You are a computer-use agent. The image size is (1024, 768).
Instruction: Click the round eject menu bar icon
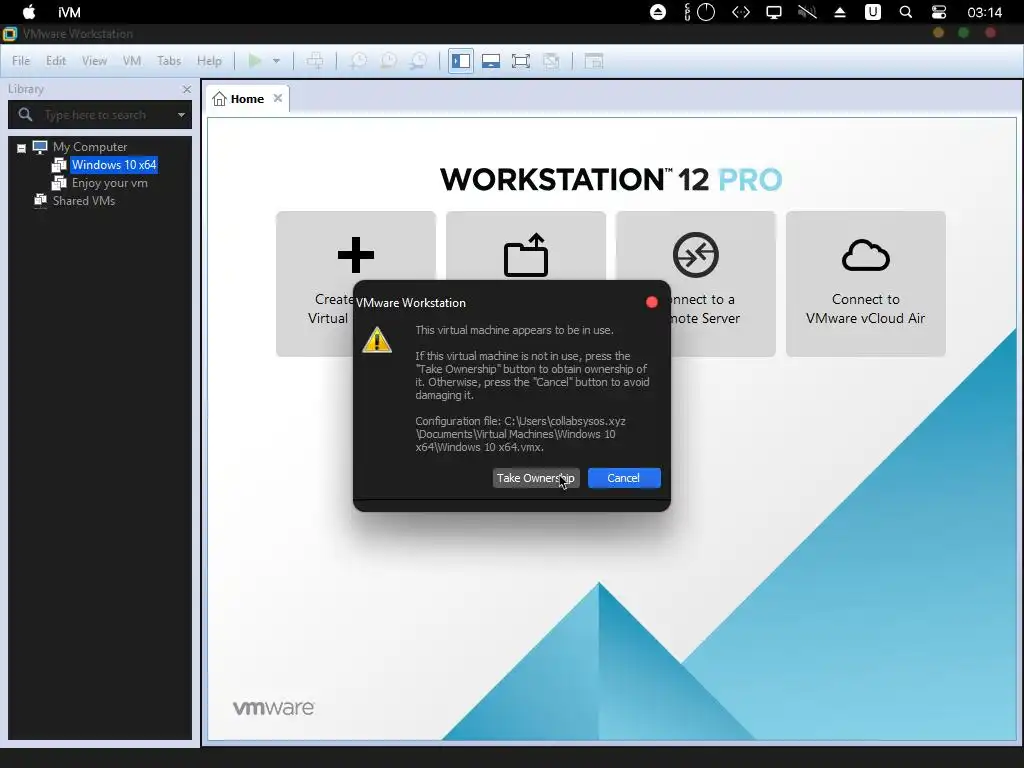point(658,12)
